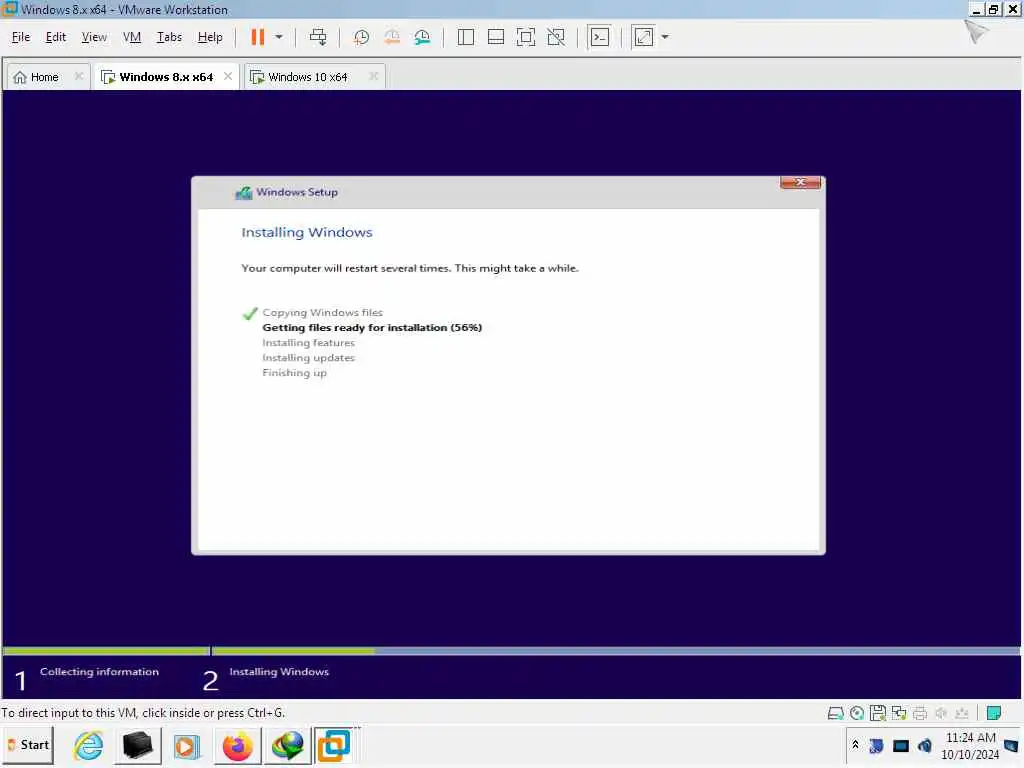The image size is (1024, 768).
Task: Open the Snapshot Manager
Action: click(x=422, y=37)
